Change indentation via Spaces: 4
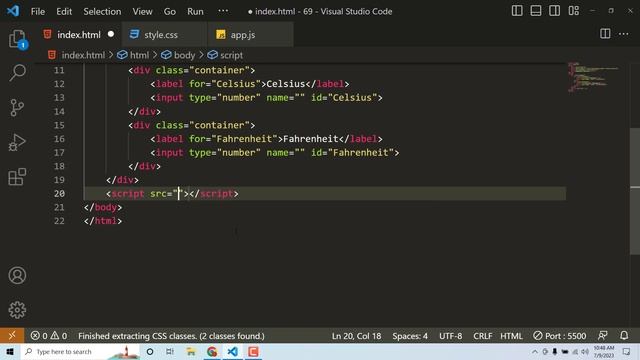 [410, 336]
